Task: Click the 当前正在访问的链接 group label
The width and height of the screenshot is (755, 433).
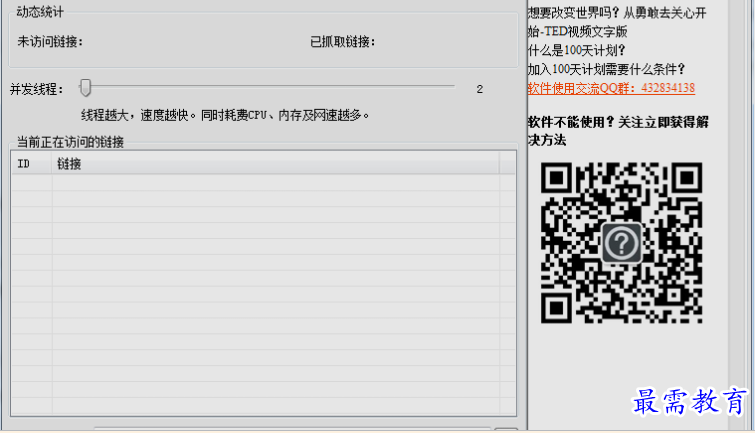Action: point(70,142)
